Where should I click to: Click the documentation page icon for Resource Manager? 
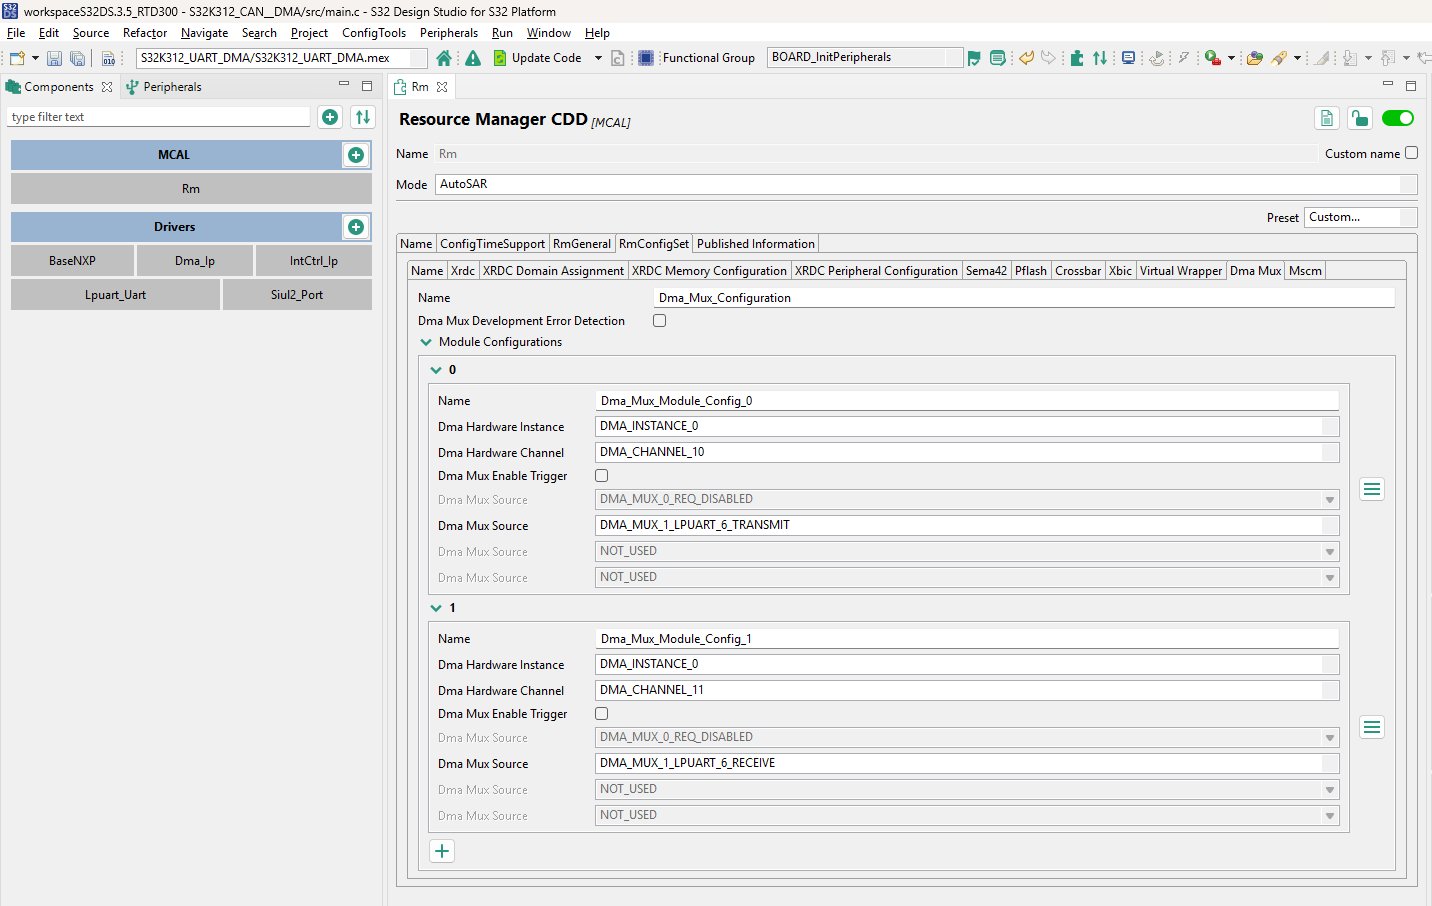tap(1327, 119)
